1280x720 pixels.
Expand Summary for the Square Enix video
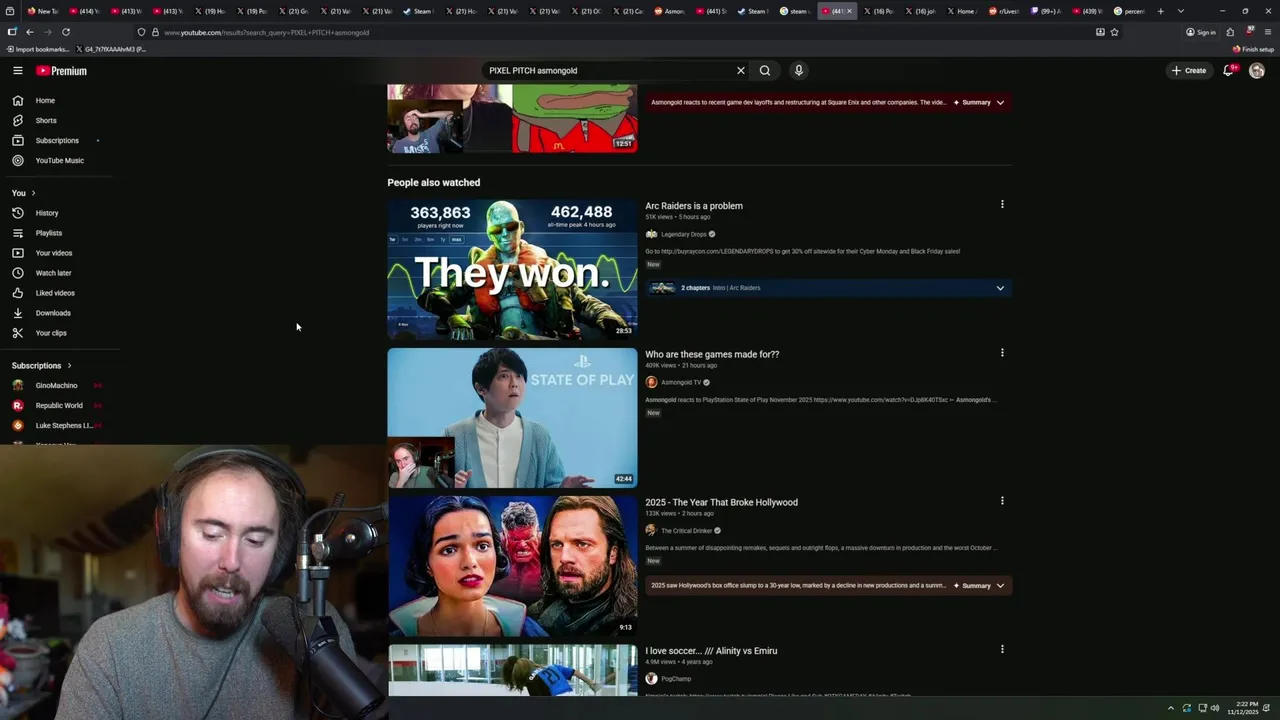(979, 102)
